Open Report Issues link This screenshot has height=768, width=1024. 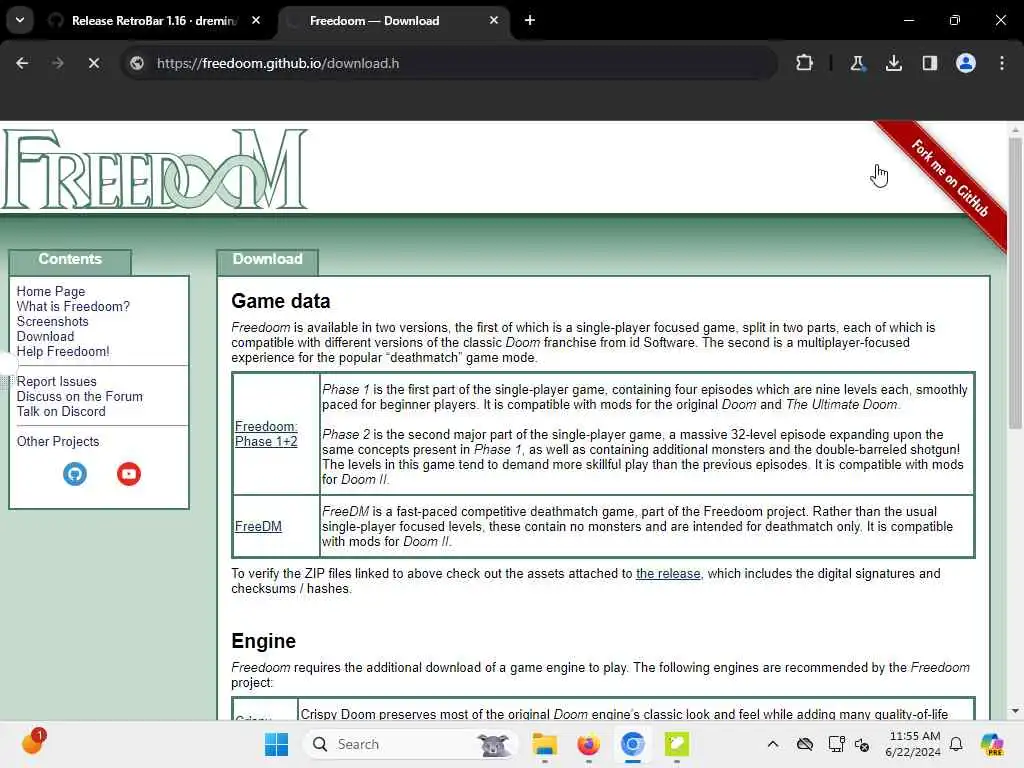(x=56, y=381)
